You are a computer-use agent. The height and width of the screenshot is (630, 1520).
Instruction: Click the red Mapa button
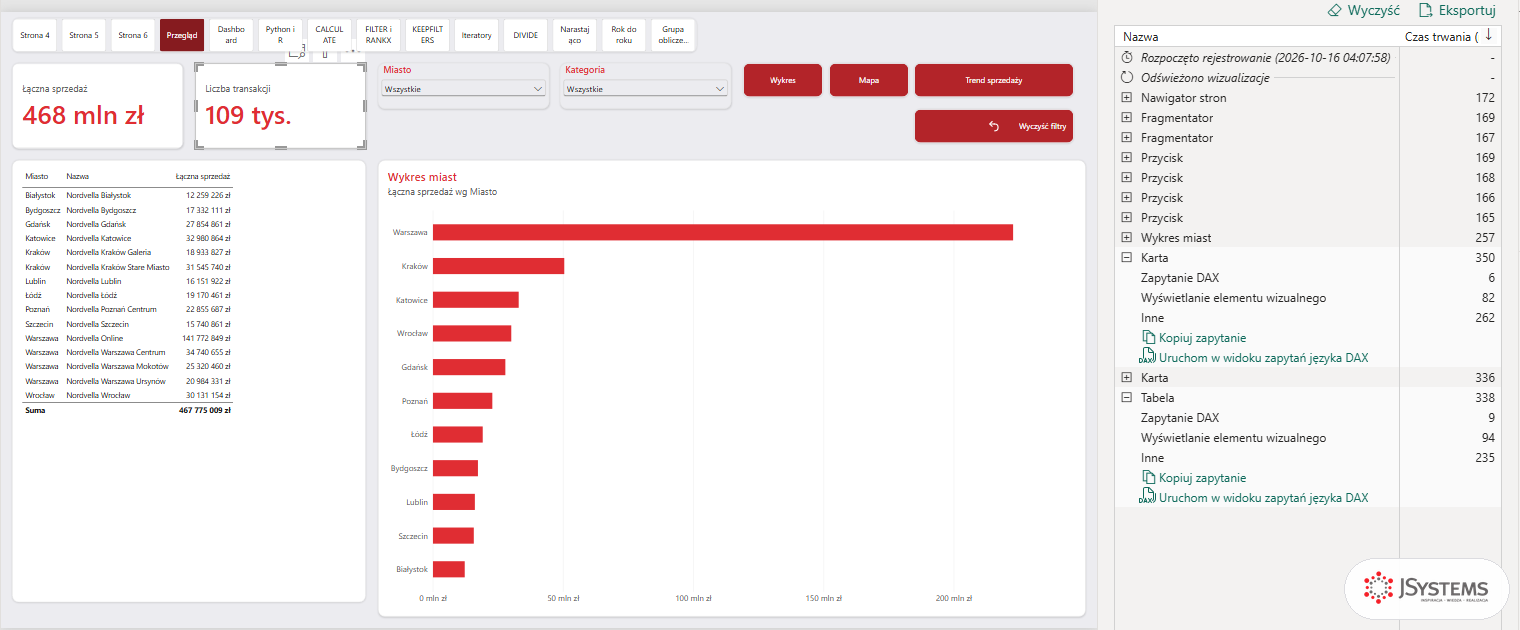[869, 80]
